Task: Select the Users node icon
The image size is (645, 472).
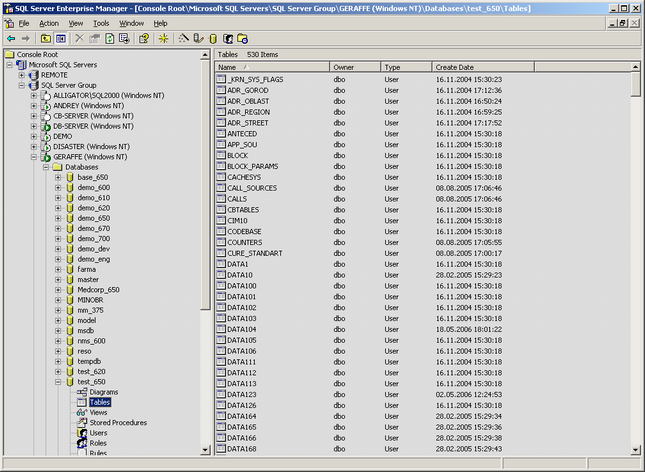Action: pos(81,433)
